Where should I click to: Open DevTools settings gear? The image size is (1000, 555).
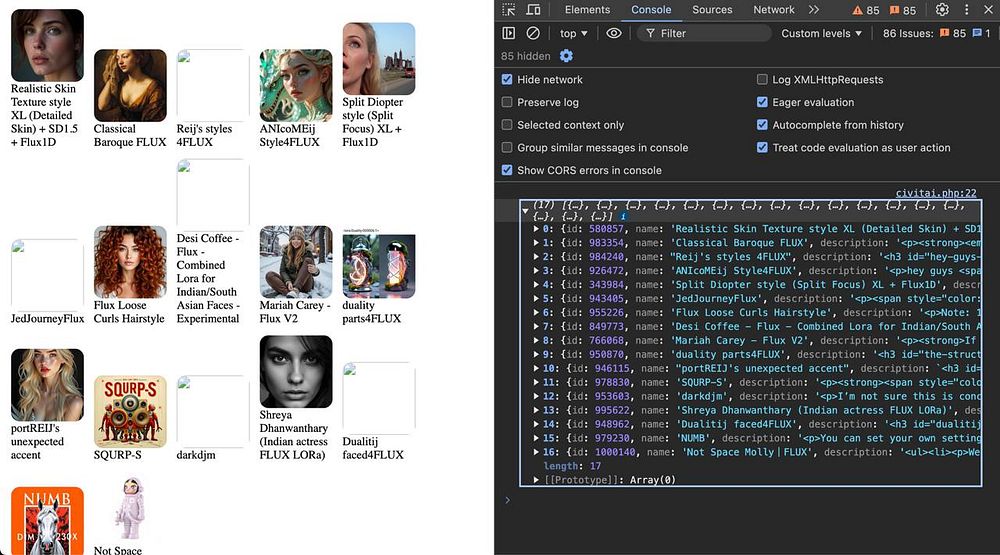click(x=942, y=10)
